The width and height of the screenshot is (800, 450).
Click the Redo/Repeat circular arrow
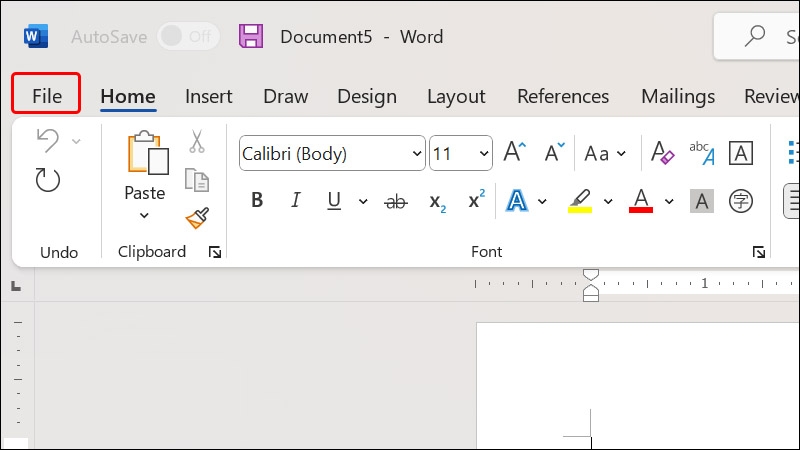[x=48, y=180]
